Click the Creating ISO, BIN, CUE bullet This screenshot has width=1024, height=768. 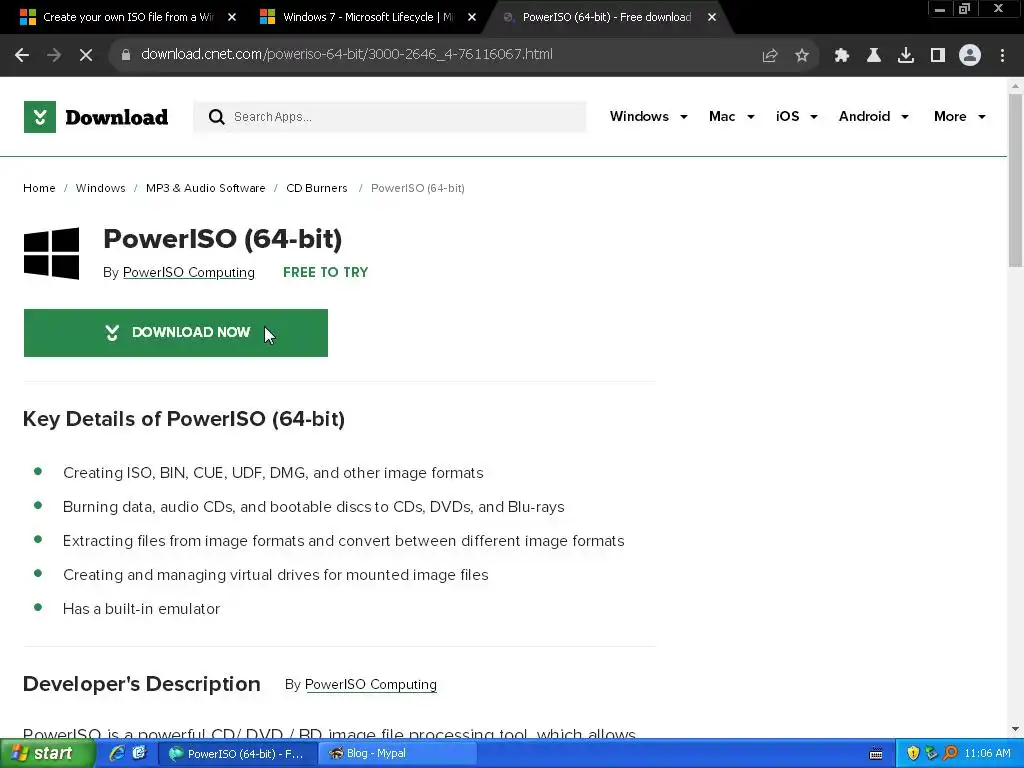tap(274, 473)
